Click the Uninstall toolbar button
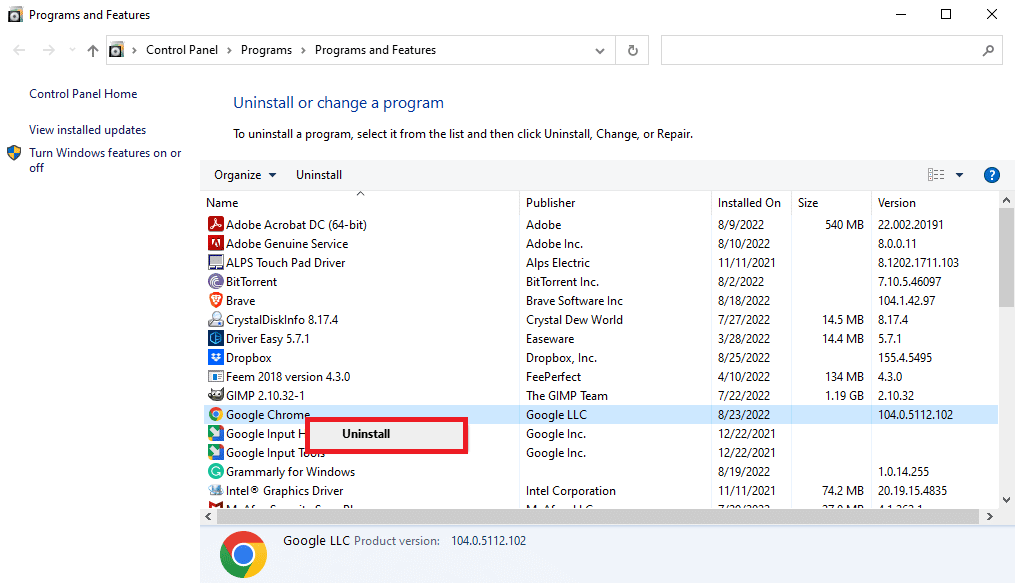This screenshot has height=583, width=1015. (x=318, y=174)
